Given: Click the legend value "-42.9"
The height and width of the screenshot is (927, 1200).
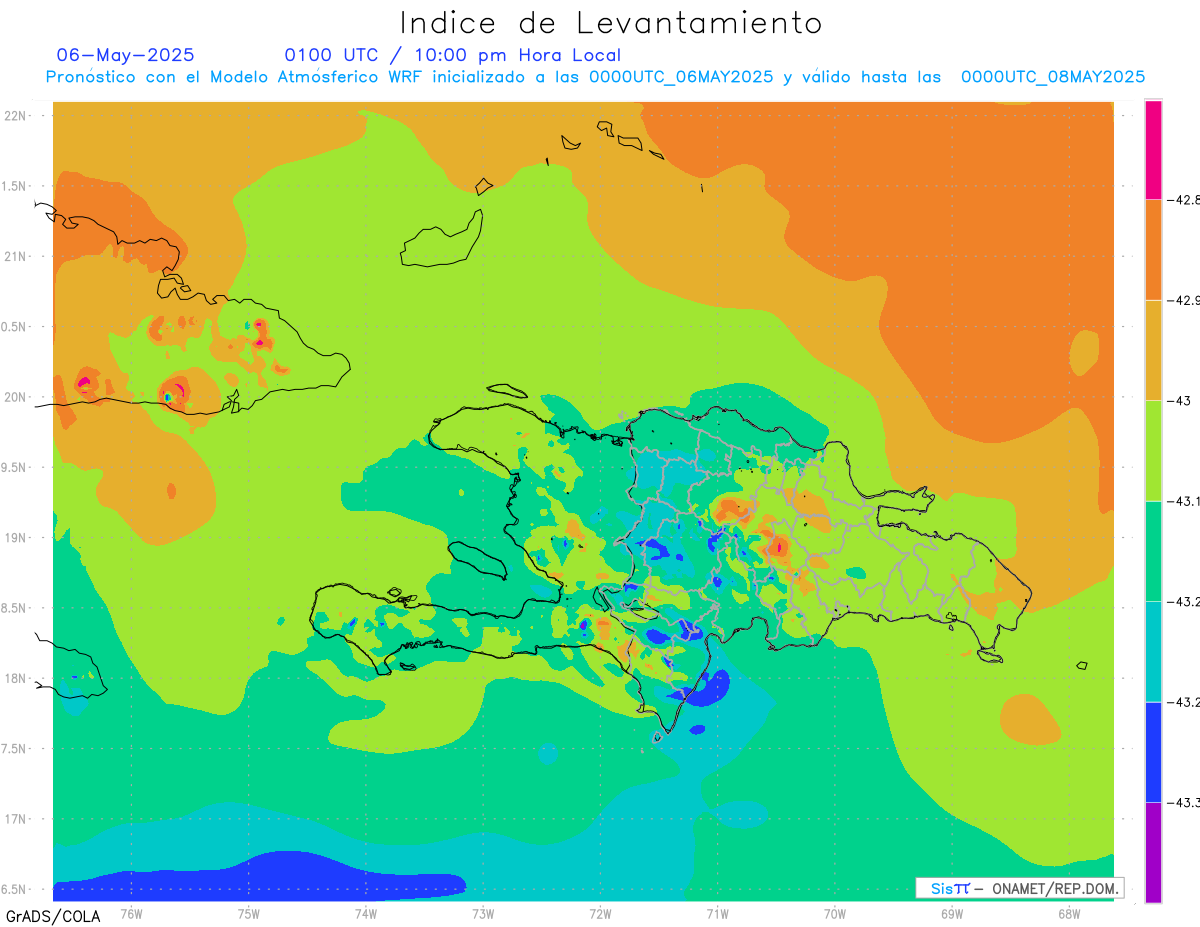Looking at the screenshot, I should click(1183, 300).
